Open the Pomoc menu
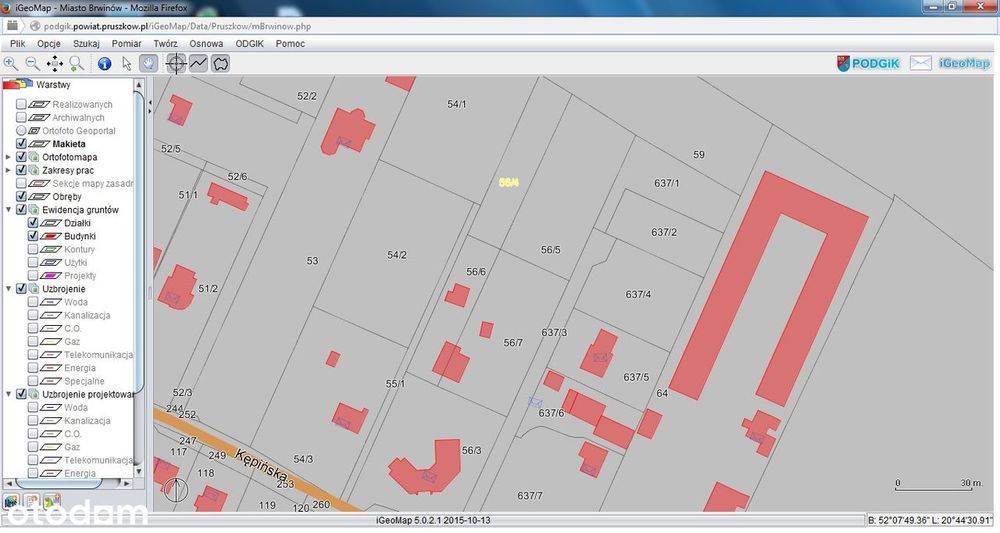Viewport: 1000px width, 533px height. 290,43
